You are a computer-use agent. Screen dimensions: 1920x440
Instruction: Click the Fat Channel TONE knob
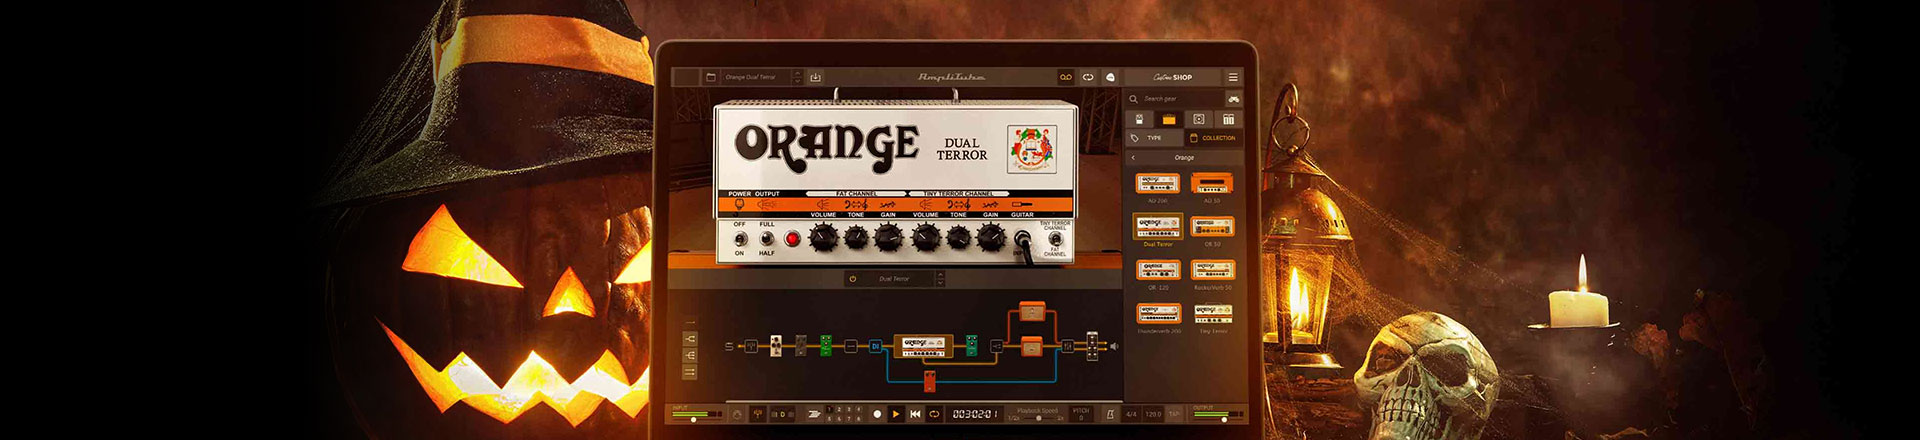pos(856,237)
